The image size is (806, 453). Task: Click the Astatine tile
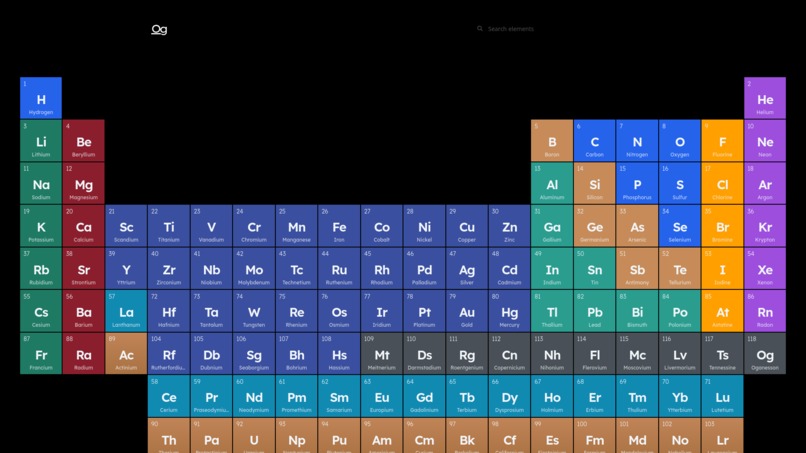722,311
